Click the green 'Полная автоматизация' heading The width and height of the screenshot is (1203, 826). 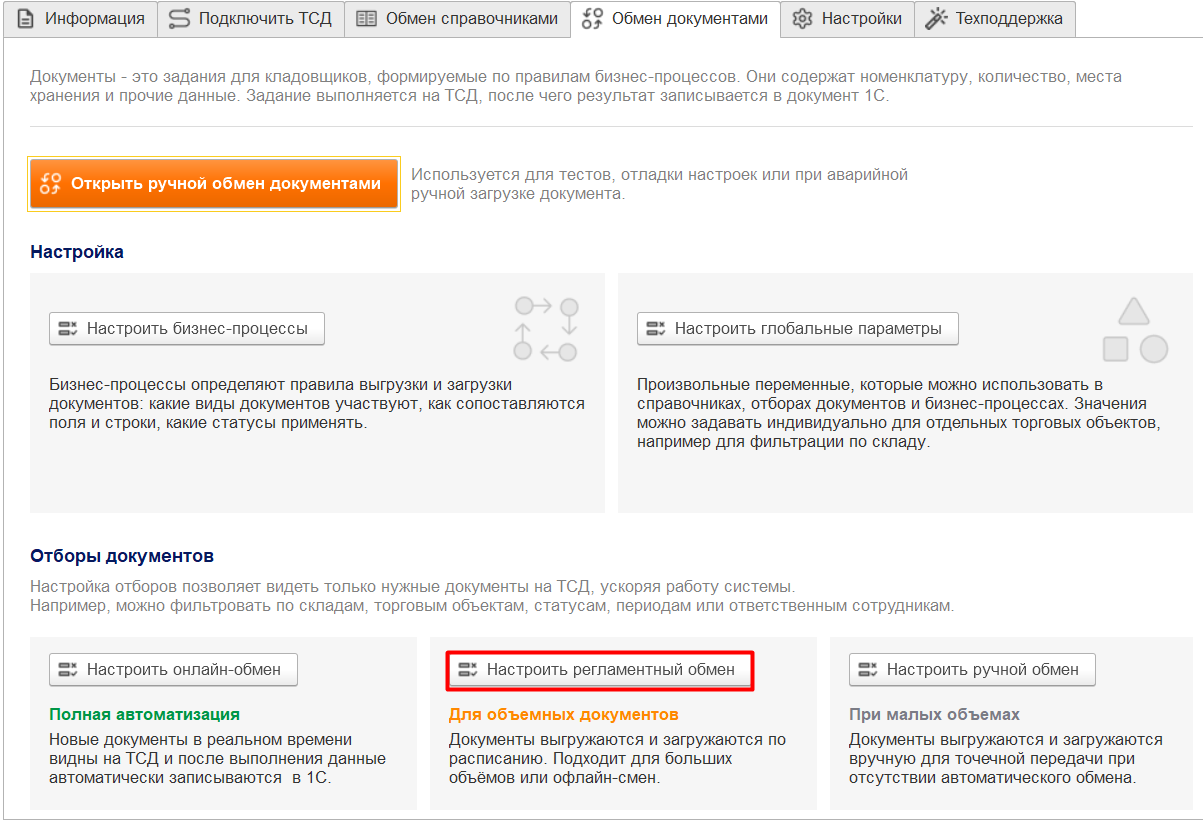[x=144, y=714]
